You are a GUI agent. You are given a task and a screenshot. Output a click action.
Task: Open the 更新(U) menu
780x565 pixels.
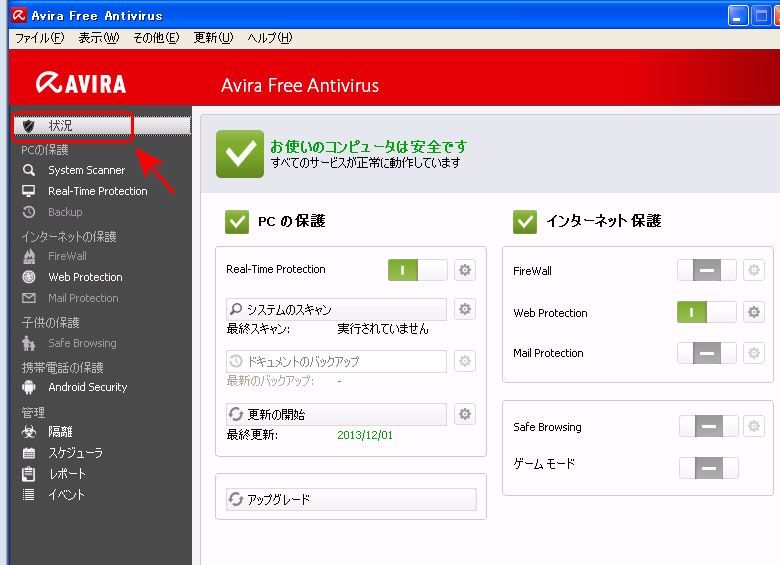tap(213, 38)
